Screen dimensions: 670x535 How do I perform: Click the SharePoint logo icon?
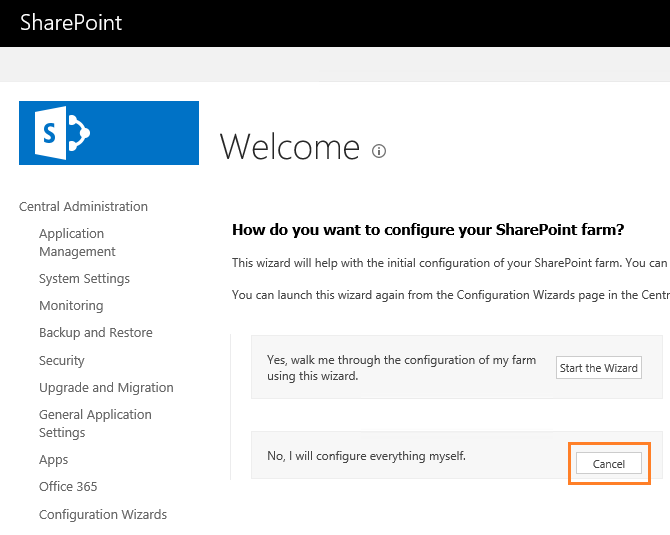click(109, 133)
